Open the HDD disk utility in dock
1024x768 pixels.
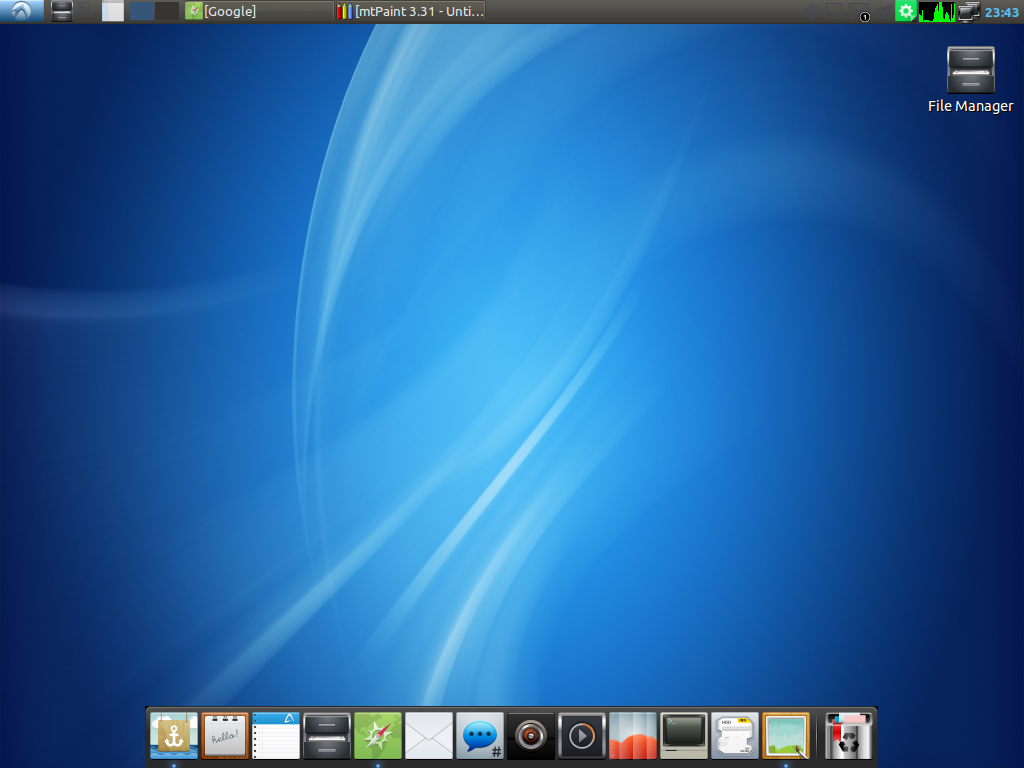(735, 736)
